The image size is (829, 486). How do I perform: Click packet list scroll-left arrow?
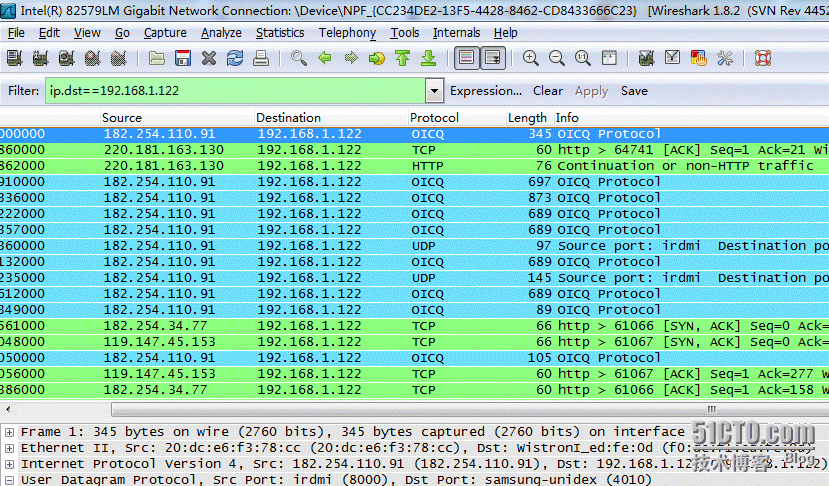pyautogui.click(x=8, y=409)
